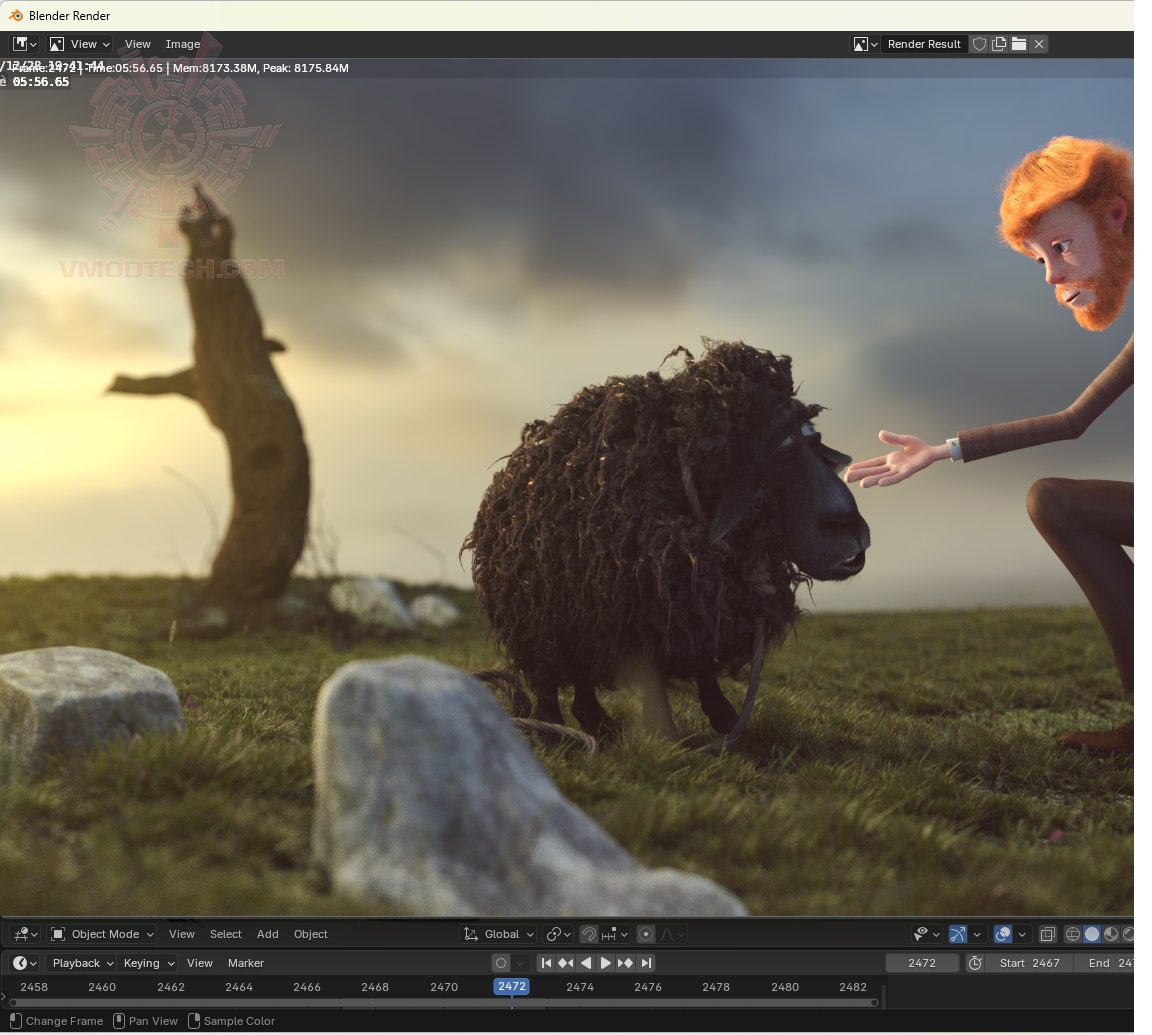Click the blue 2472 playhead marker
1152x1035 pixels.
pos(511,987)
